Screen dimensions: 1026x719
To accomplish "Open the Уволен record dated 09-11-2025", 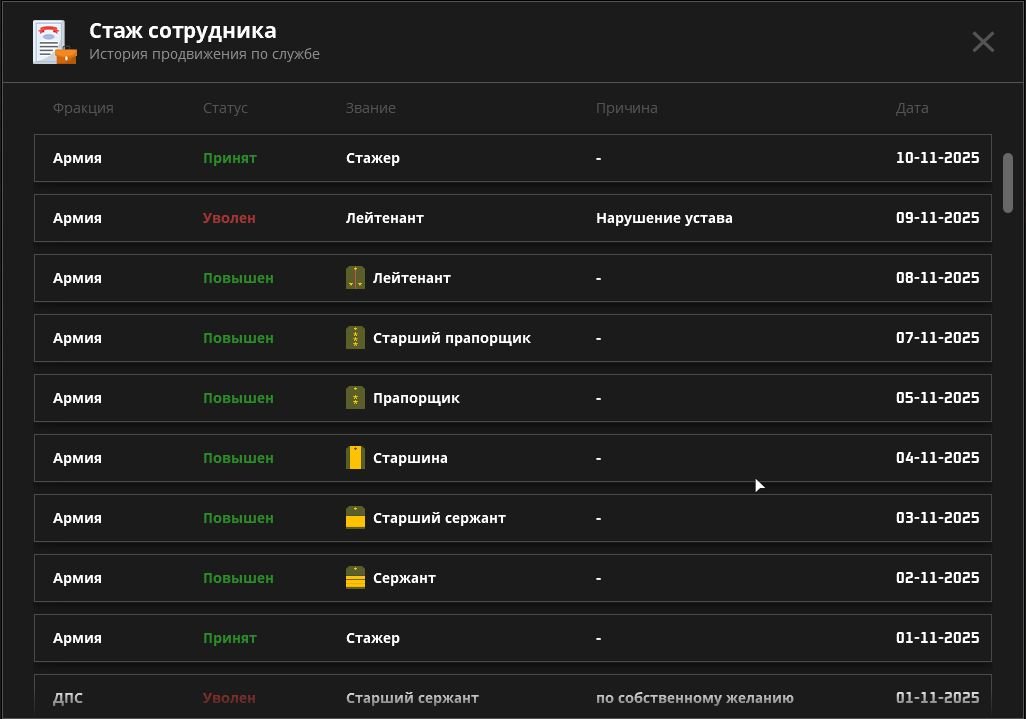I will (512, 218).
